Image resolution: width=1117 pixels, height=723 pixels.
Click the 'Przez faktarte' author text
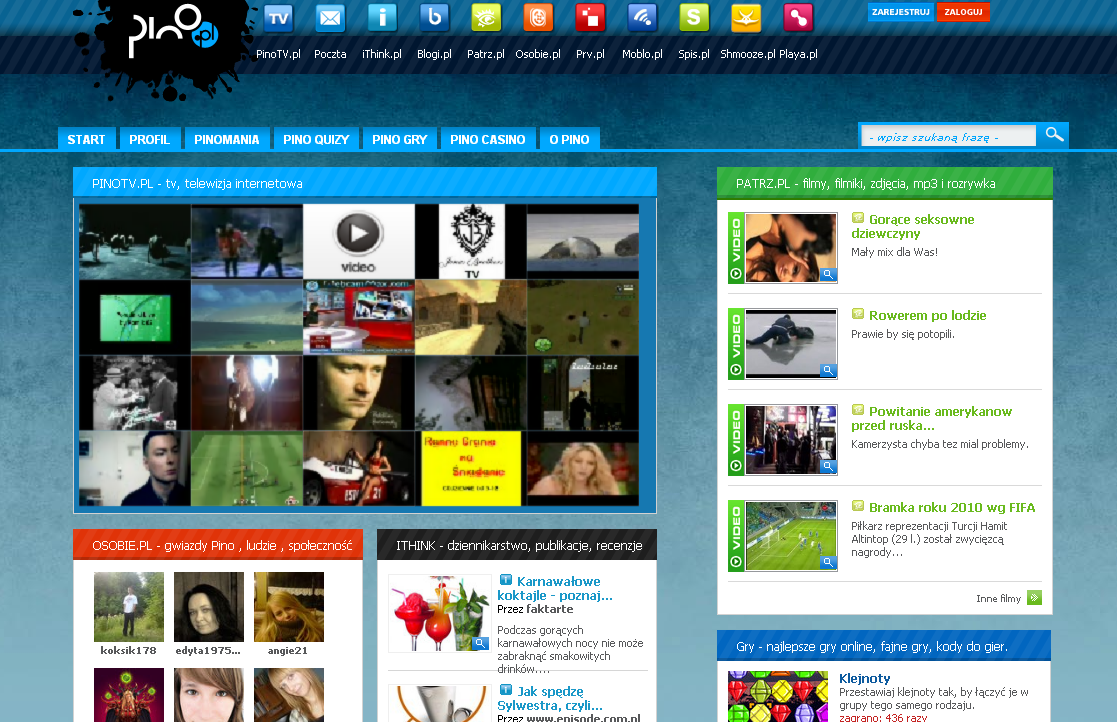(x=535, y=609)
